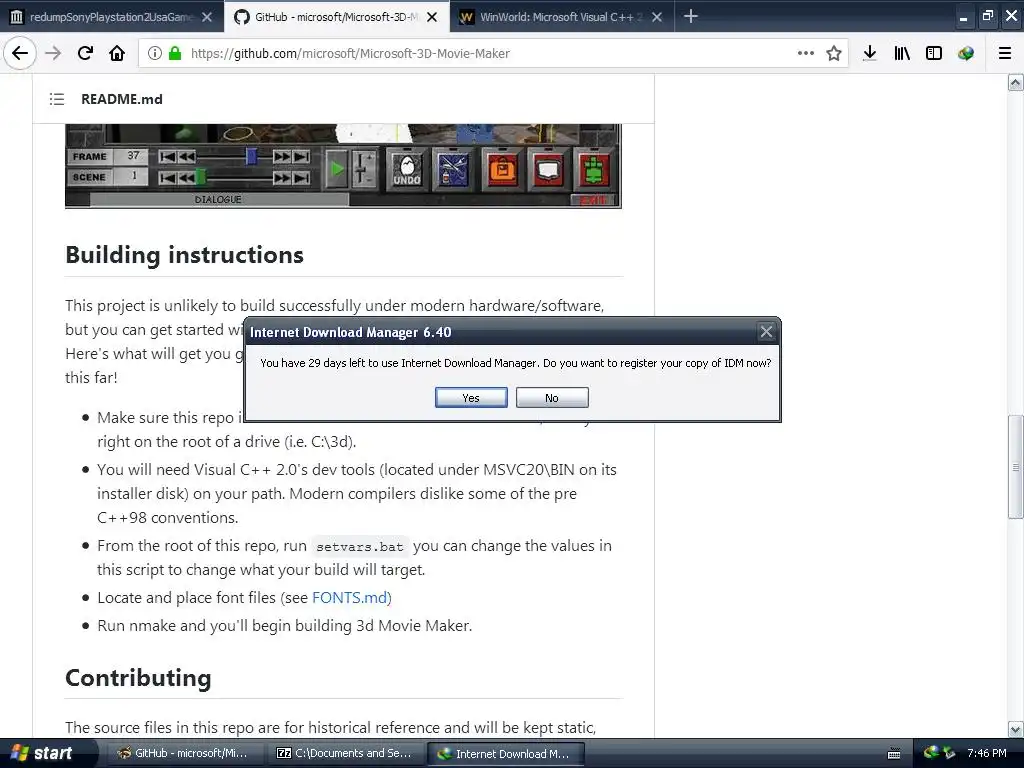Click the README.md heading text
This screenshot has height=768, width=1024.
121,99
